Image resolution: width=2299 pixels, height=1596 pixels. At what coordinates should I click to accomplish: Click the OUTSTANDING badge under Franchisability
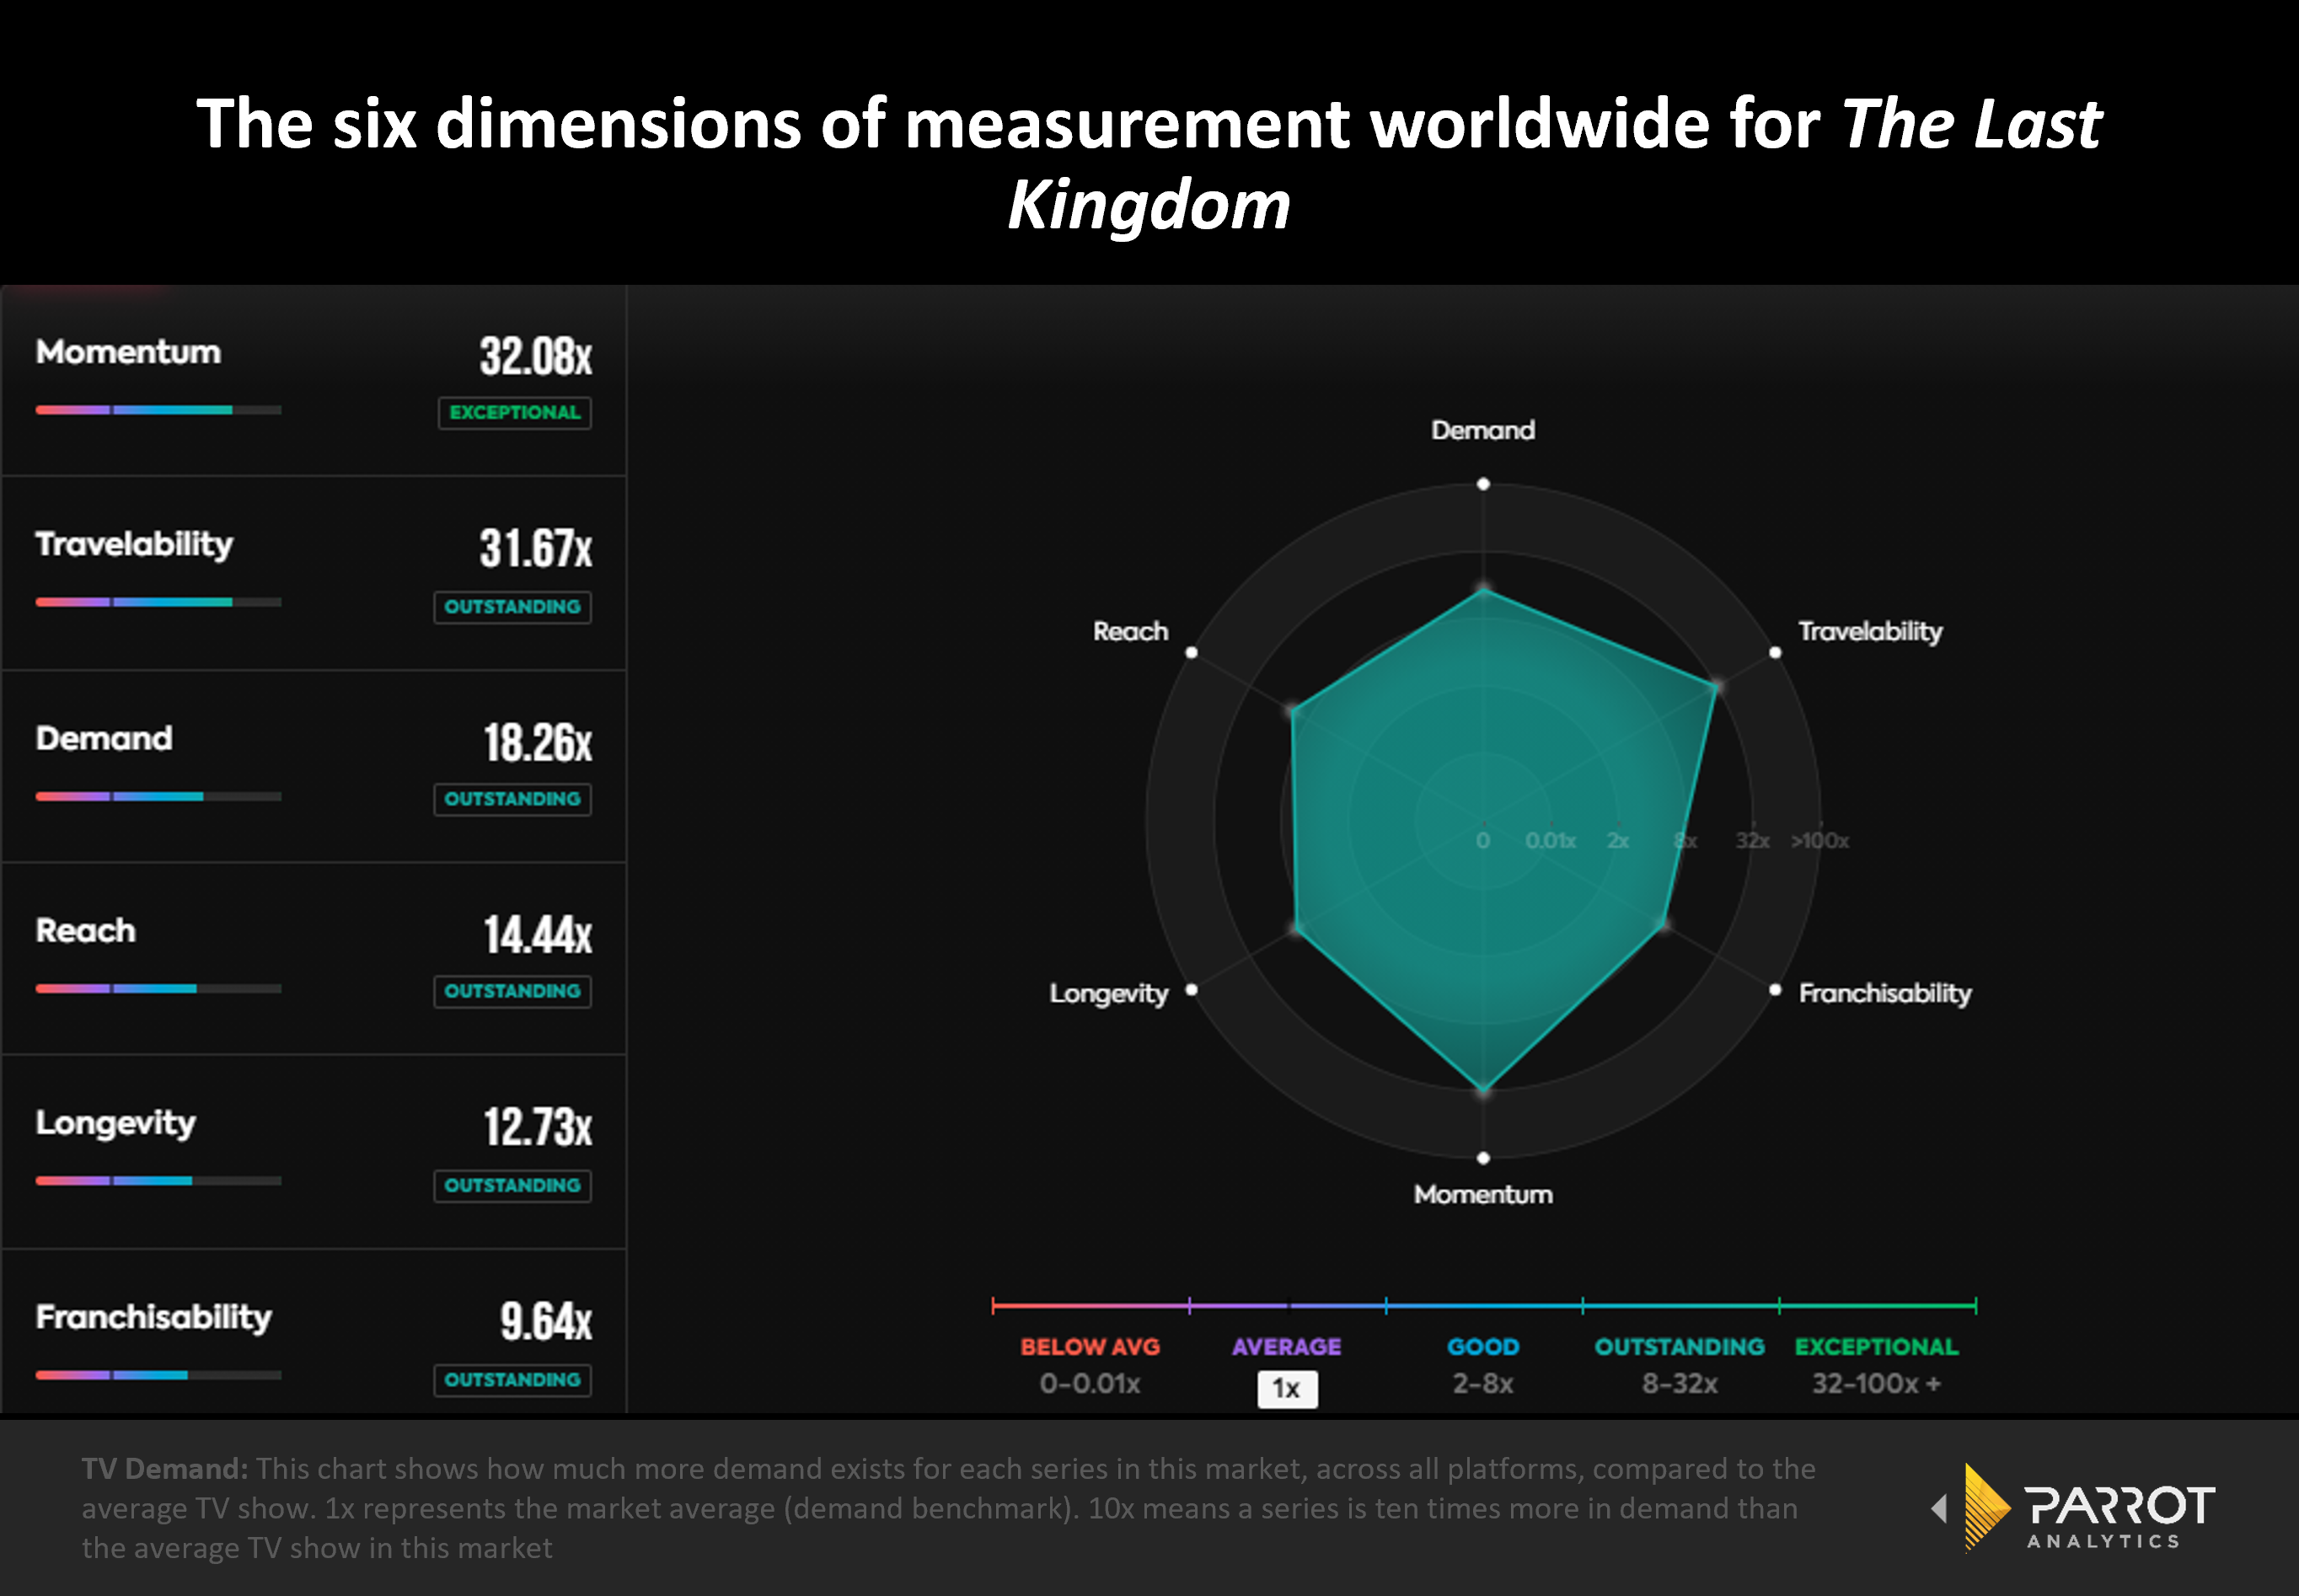pyautogui.click(x=512, y=1379)
